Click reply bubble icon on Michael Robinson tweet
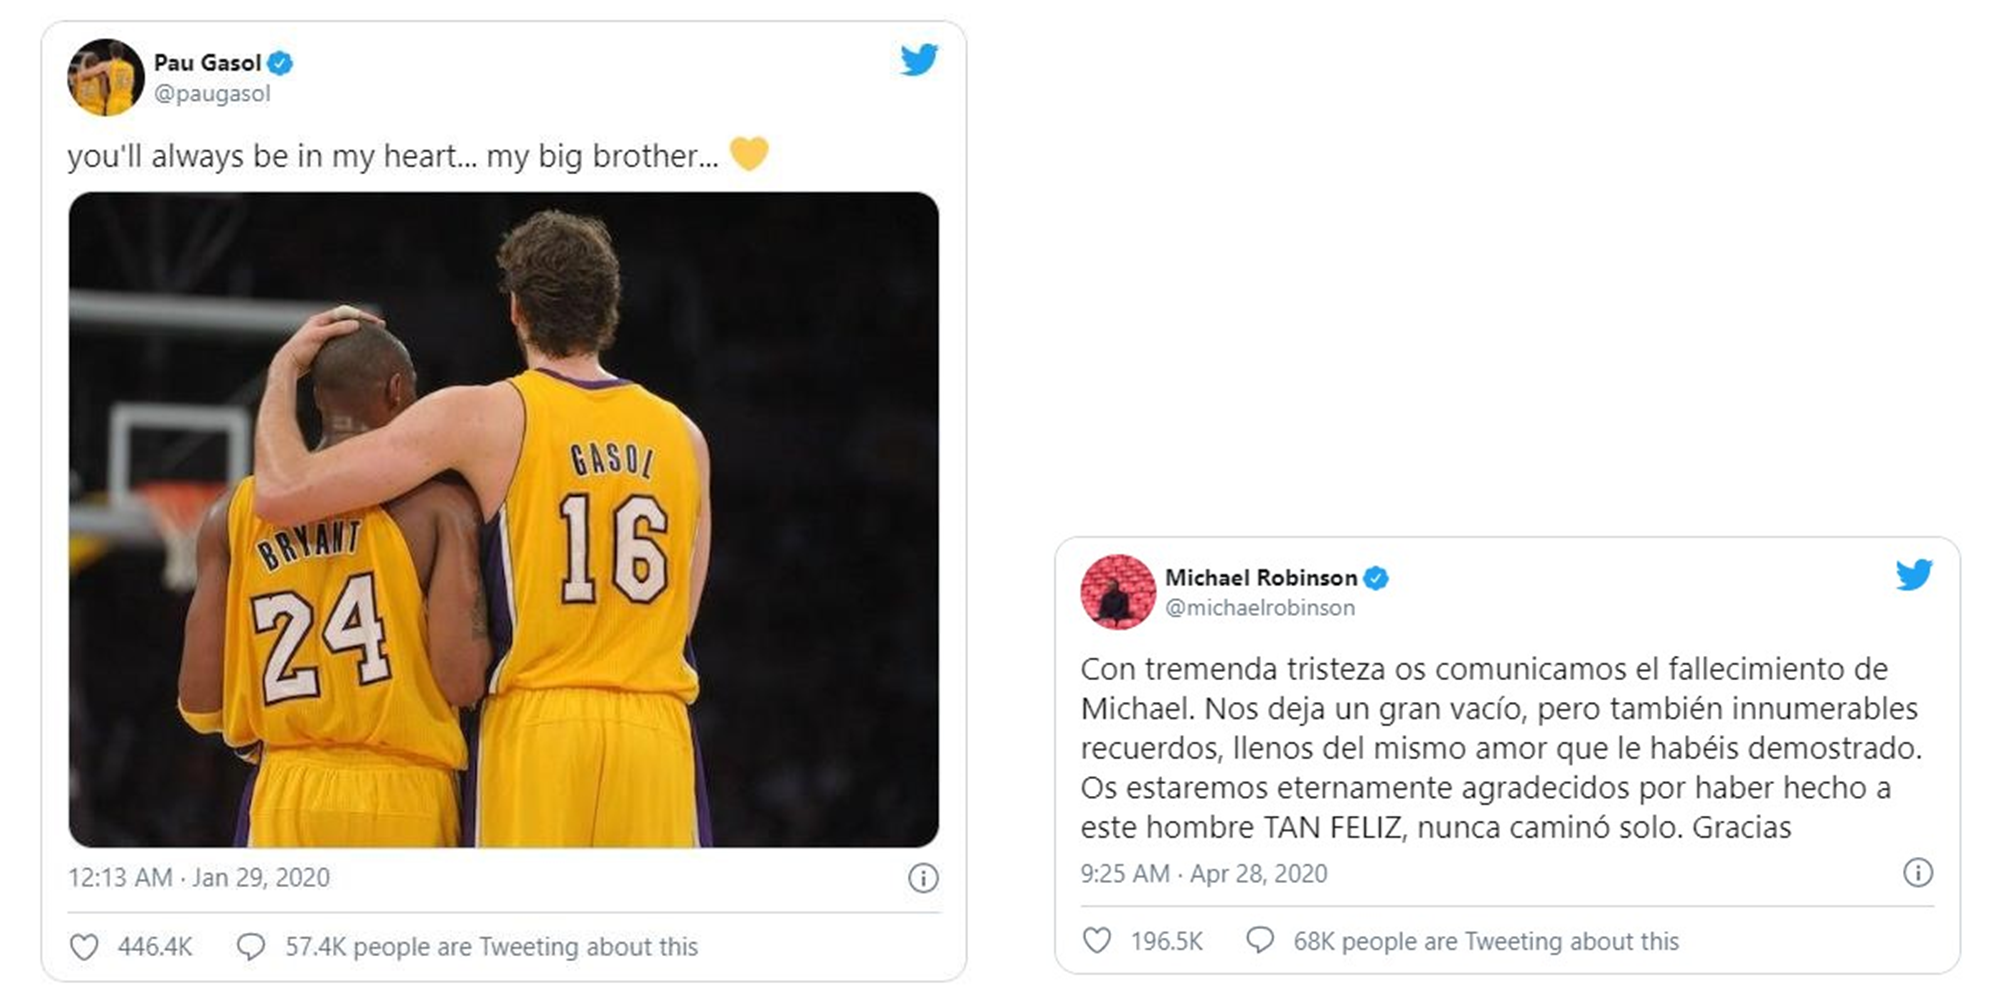The height and width of the screenshot is (1001, 1991). tap(1259, 940)
